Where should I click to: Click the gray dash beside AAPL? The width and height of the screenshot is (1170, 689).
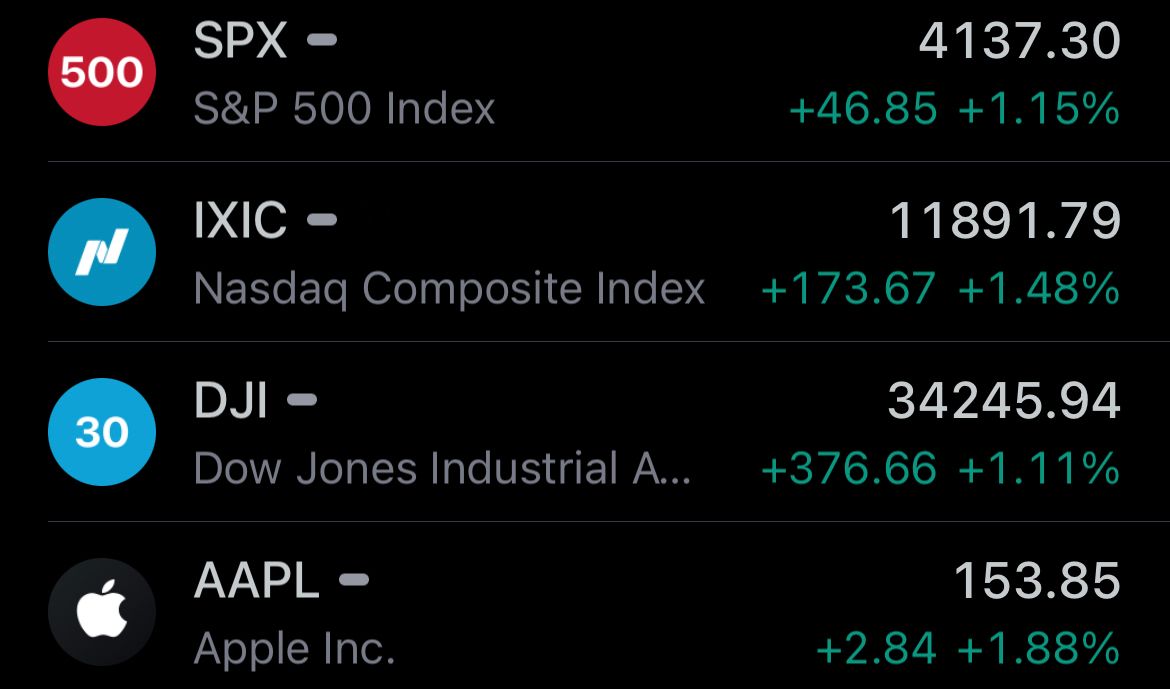pyautogui.click(x=354, y=579)
